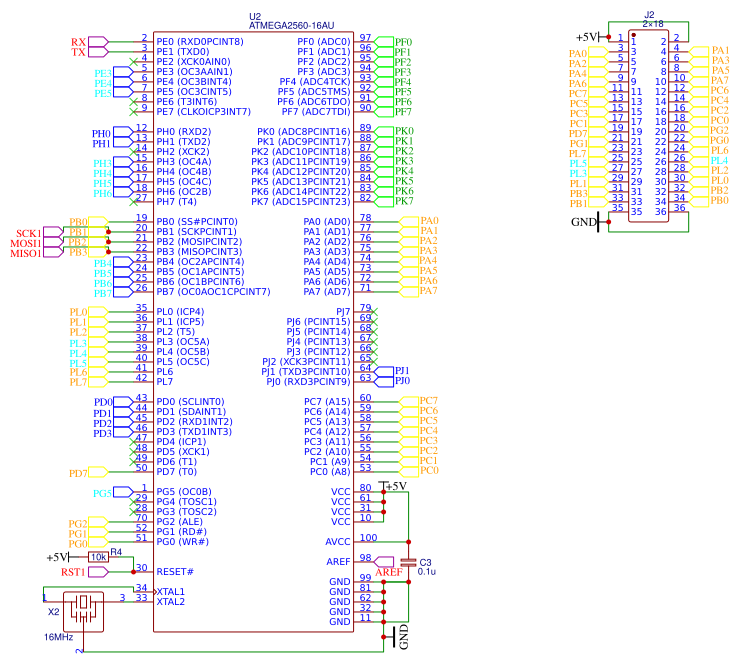The image size is (740, 666).
Task: Select the PJ1 net port flag
Action: 384,371
